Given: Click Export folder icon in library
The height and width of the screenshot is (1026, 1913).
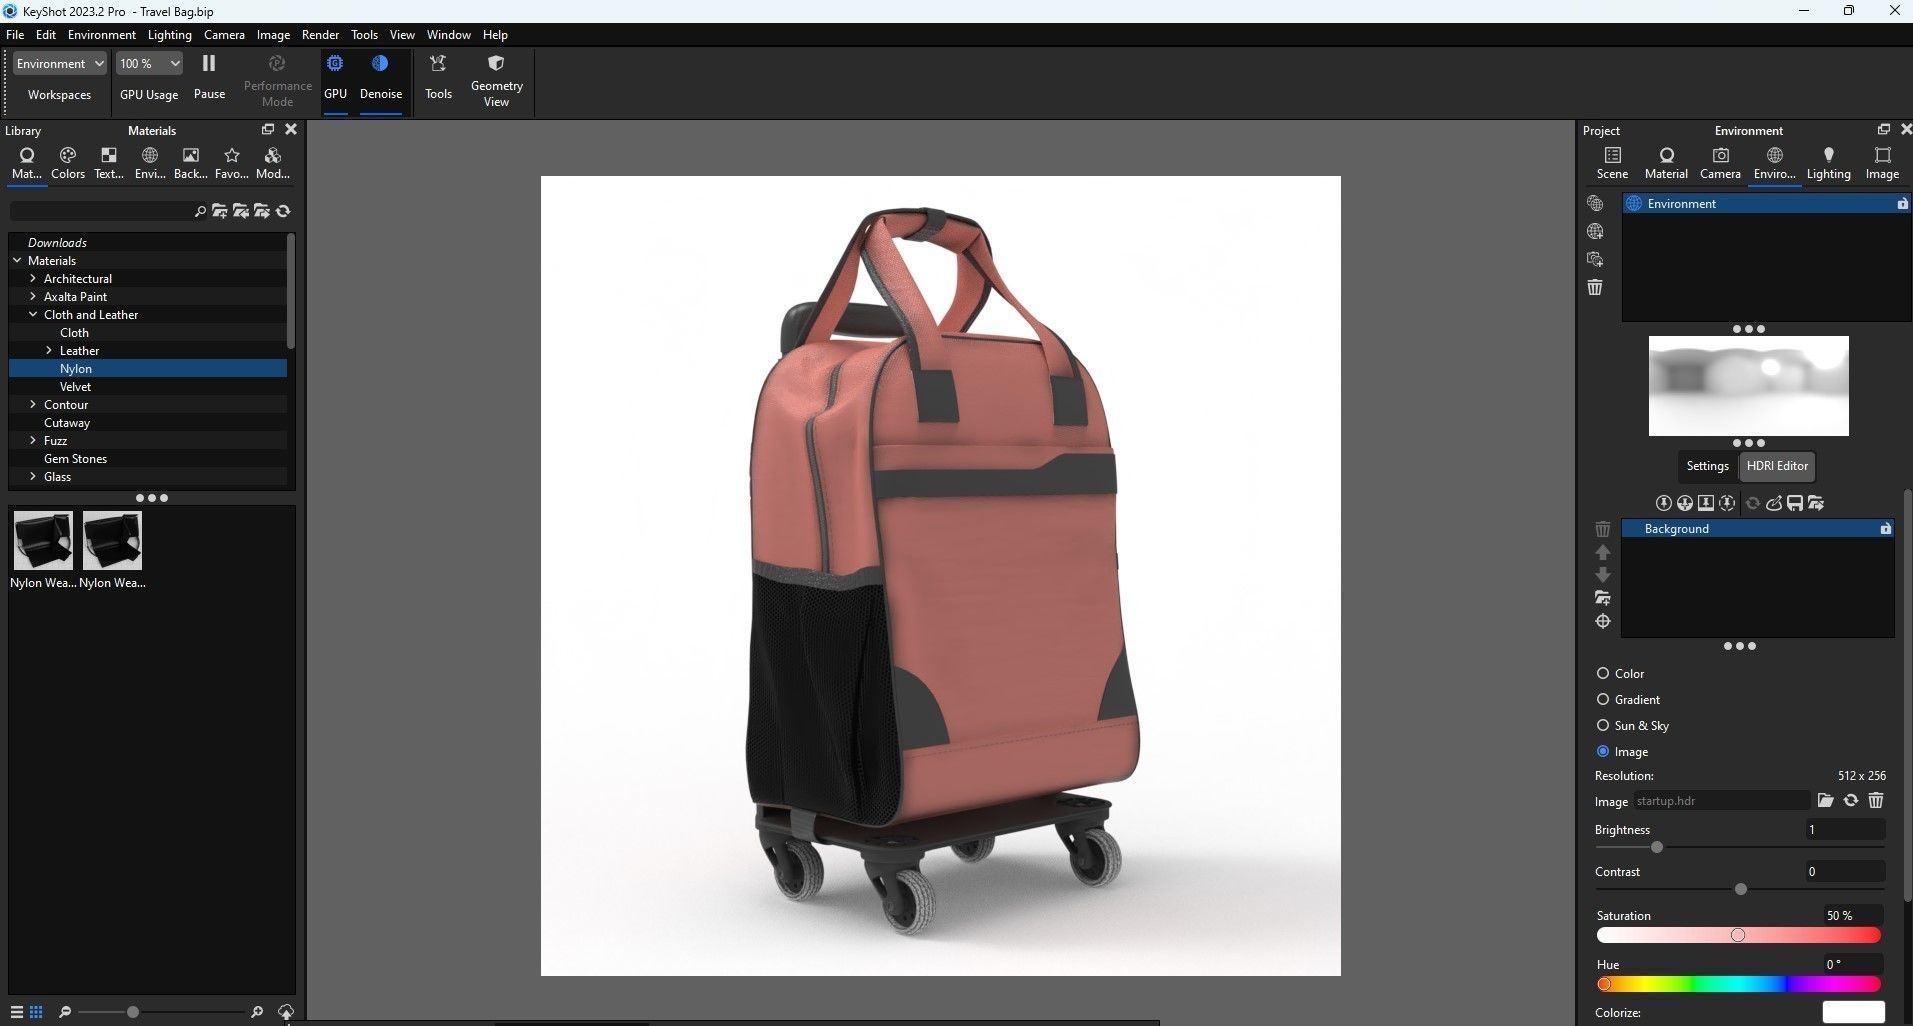Looking at the screenshot, I should click(262, 211).
